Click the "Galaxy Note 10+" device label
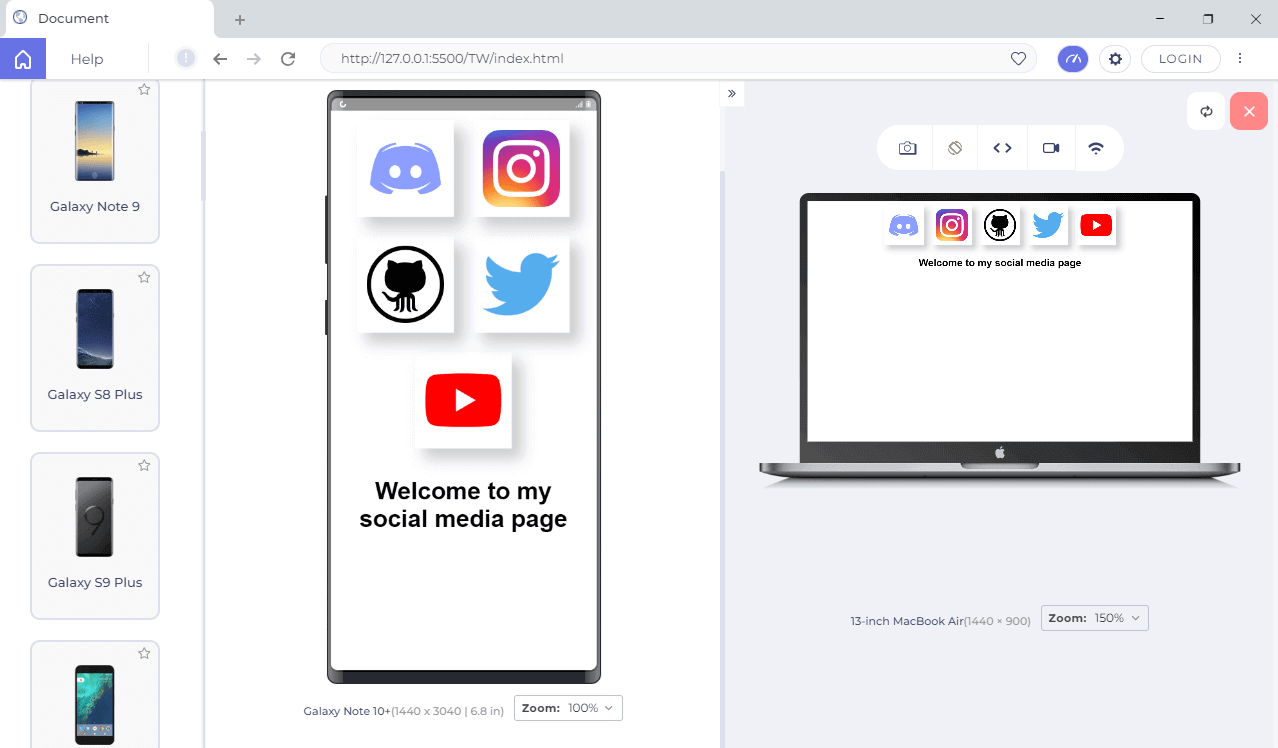 click(x=346, y=710)
